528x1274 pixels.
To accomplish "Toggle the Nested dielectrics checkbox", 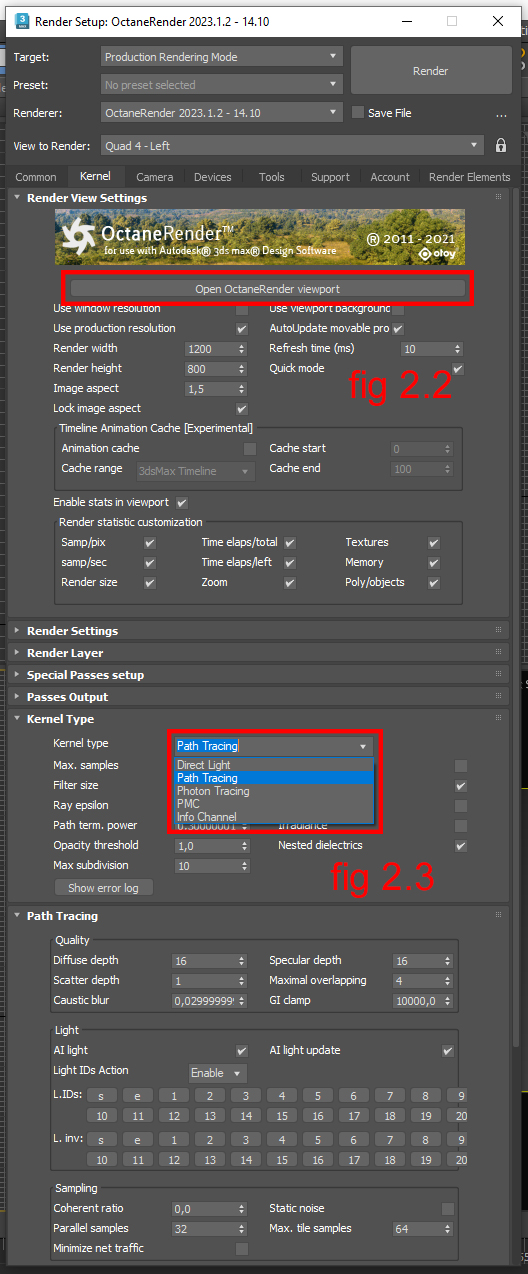I will click(461, 846).
